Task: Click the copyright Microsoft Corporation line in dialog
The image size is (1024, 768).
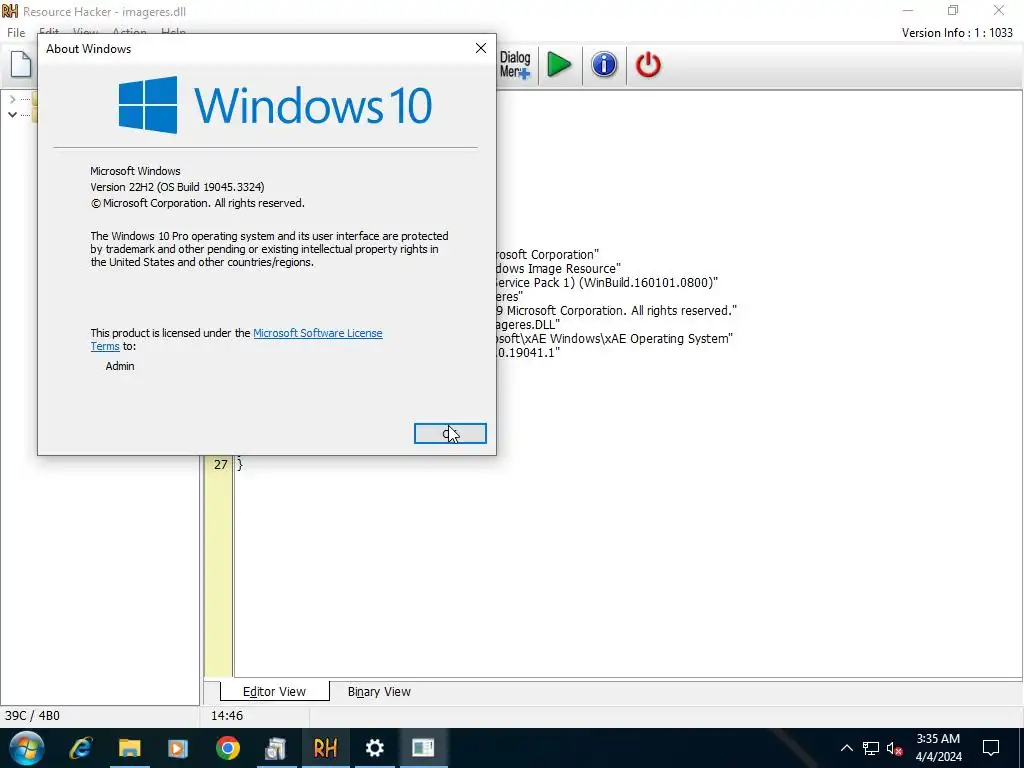Action: pos(198,203)
